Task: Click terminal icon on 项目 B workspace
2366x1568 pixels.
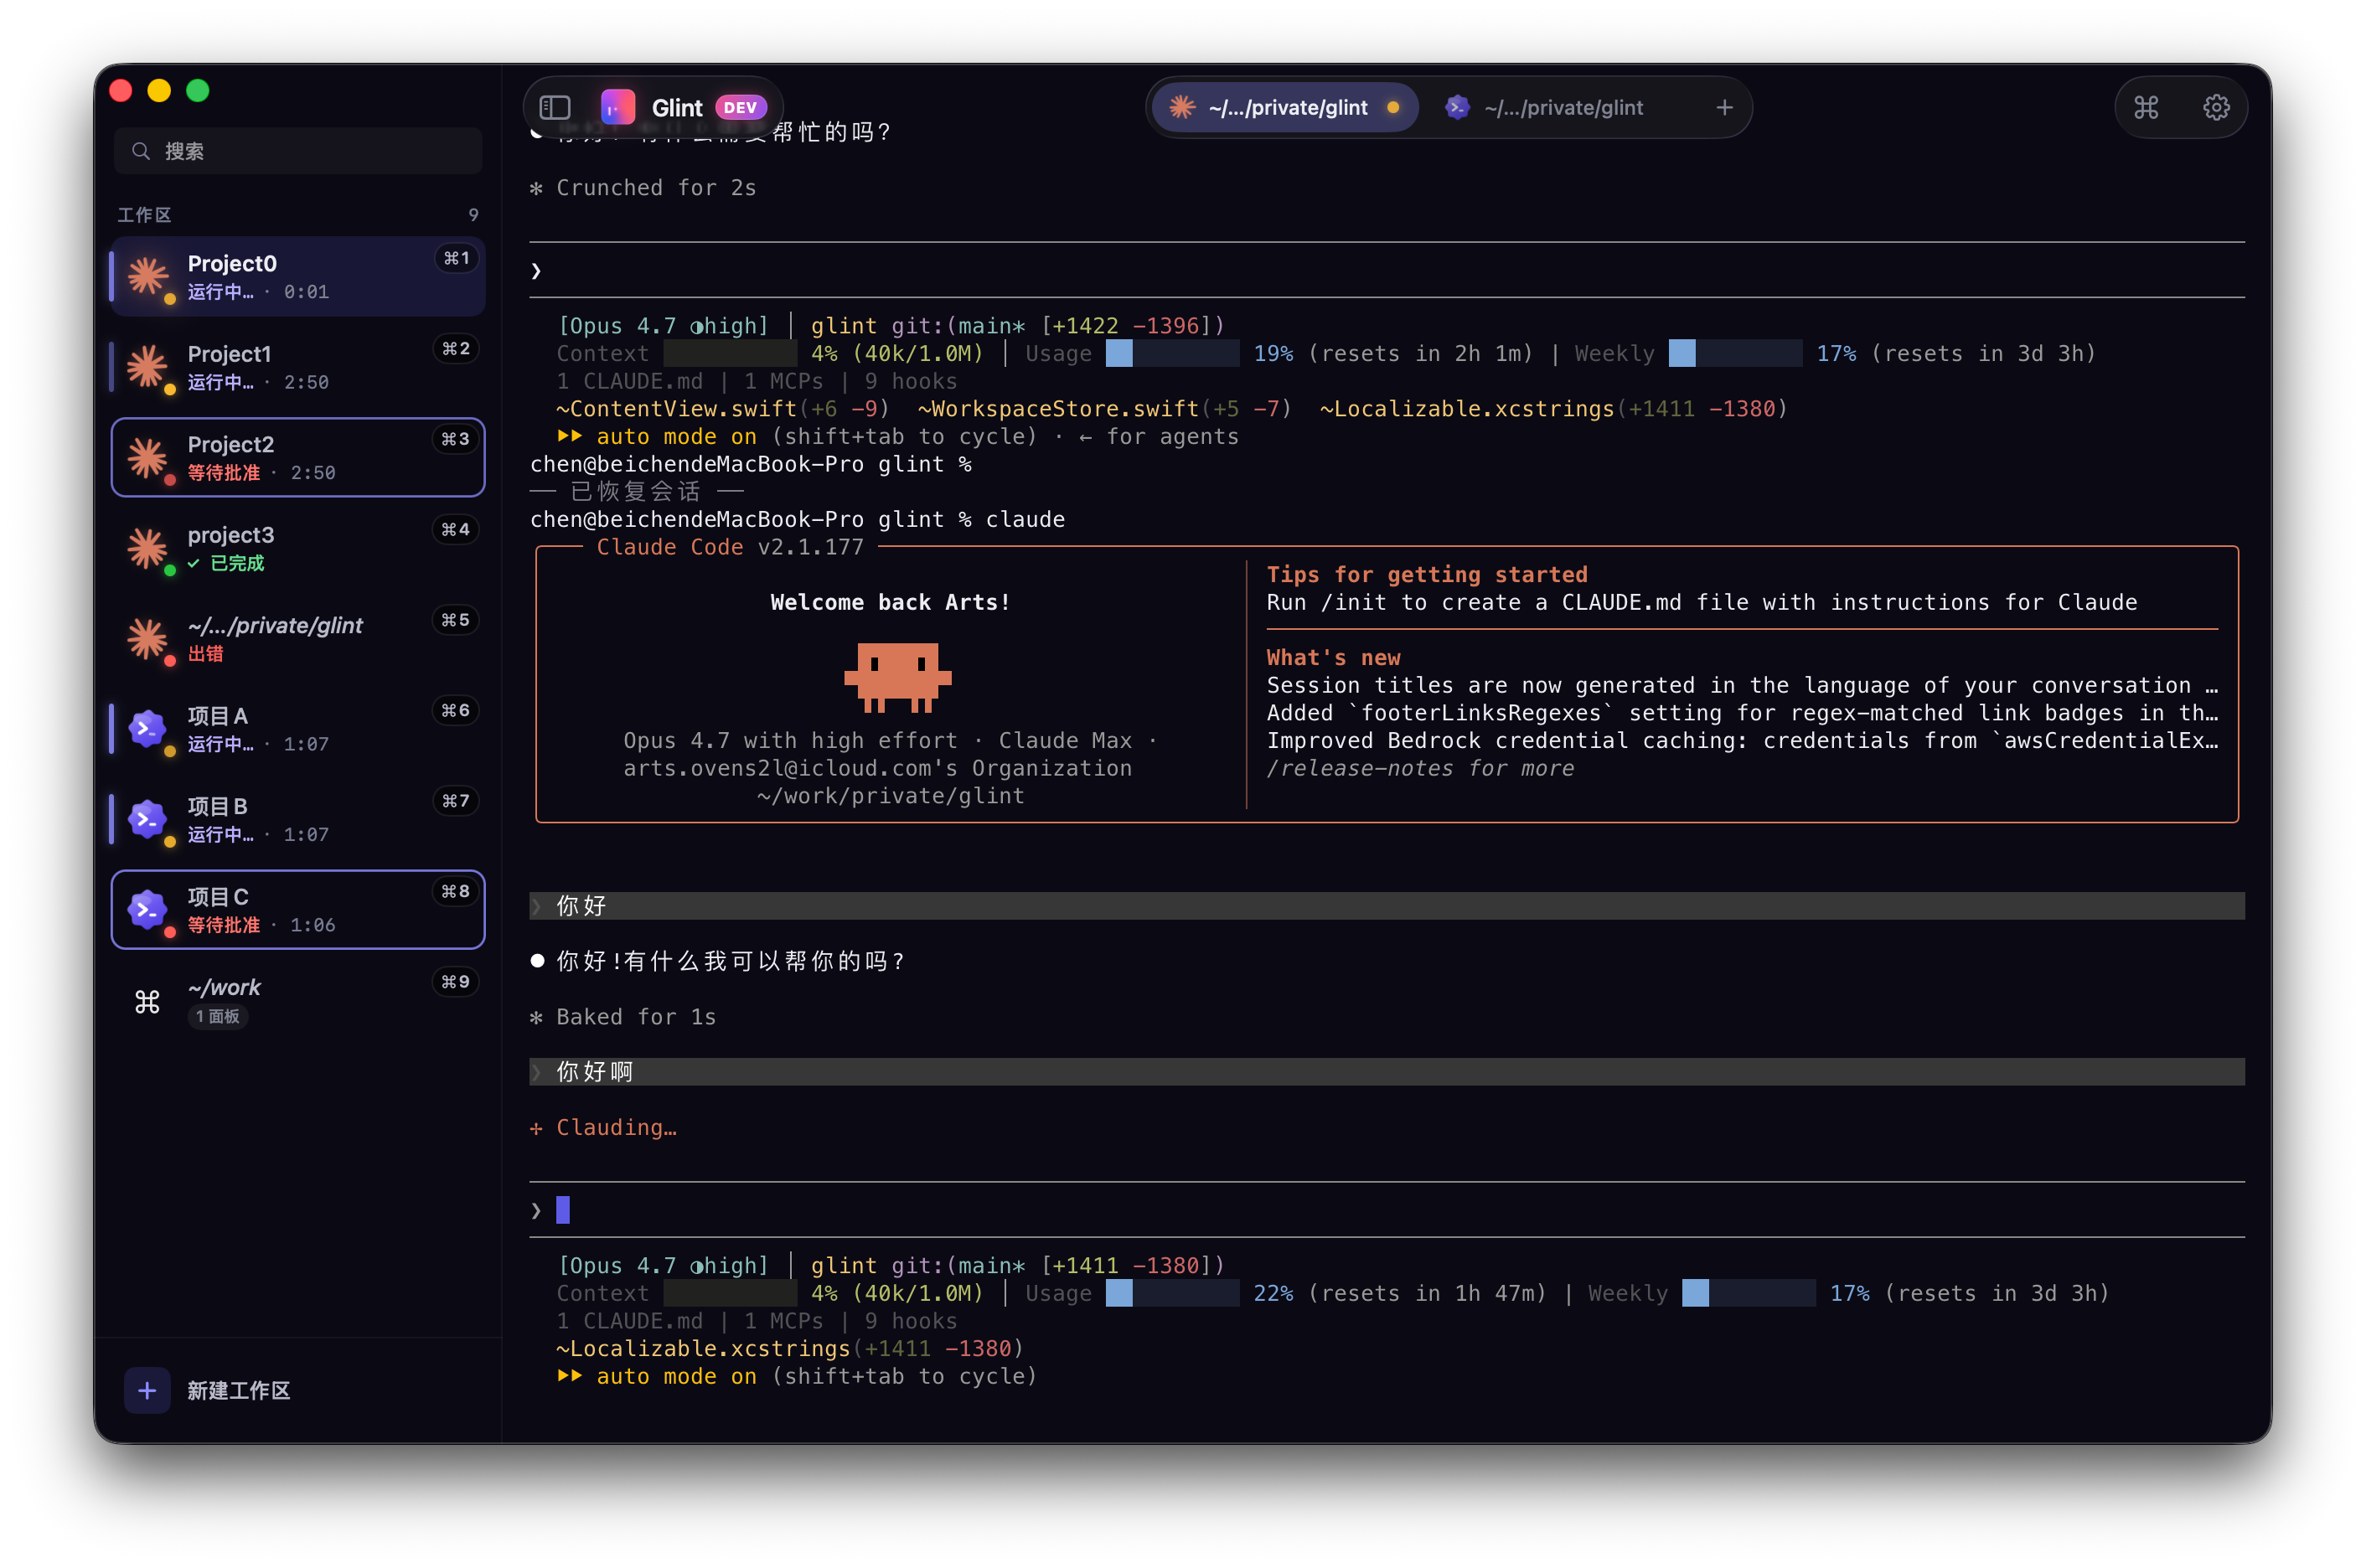Action: point(148,819)
